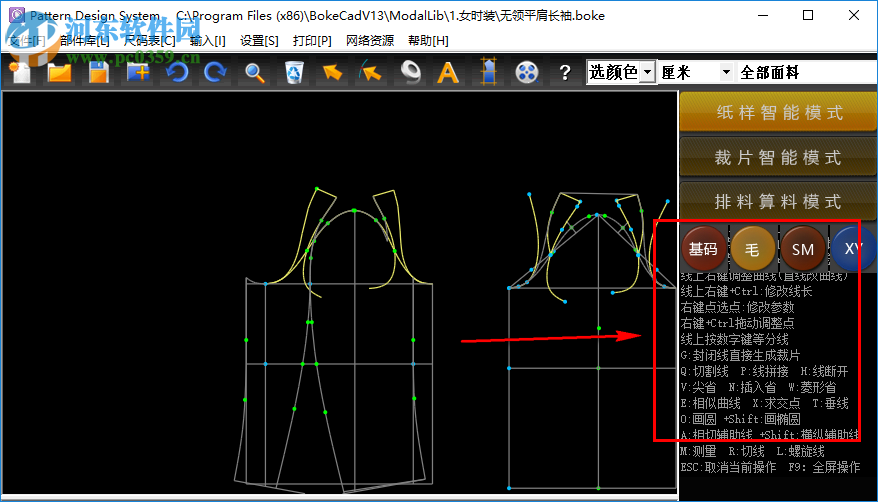Viewport: 878px width, 502px height.
Task: Open the 文件[F] menu
Action: [27, 41]
